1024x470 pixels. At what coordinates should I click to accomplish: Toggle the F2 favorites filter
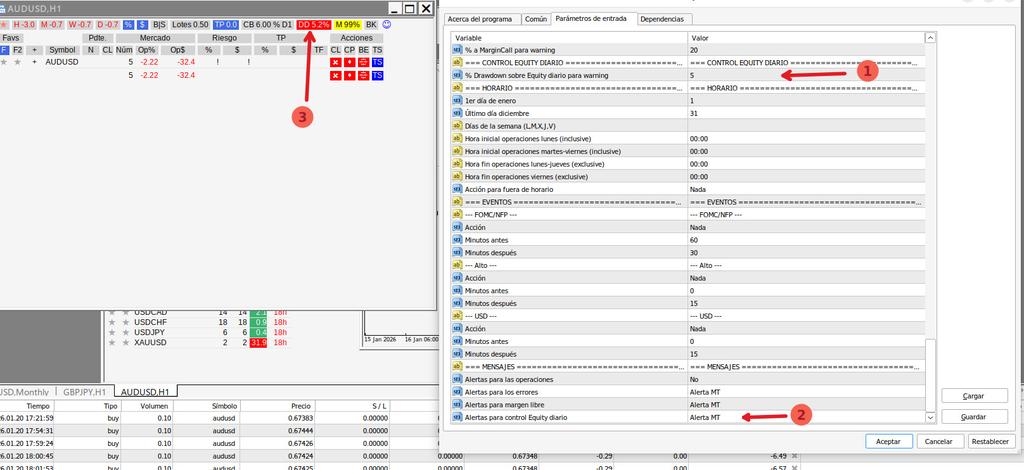point(18,49)
